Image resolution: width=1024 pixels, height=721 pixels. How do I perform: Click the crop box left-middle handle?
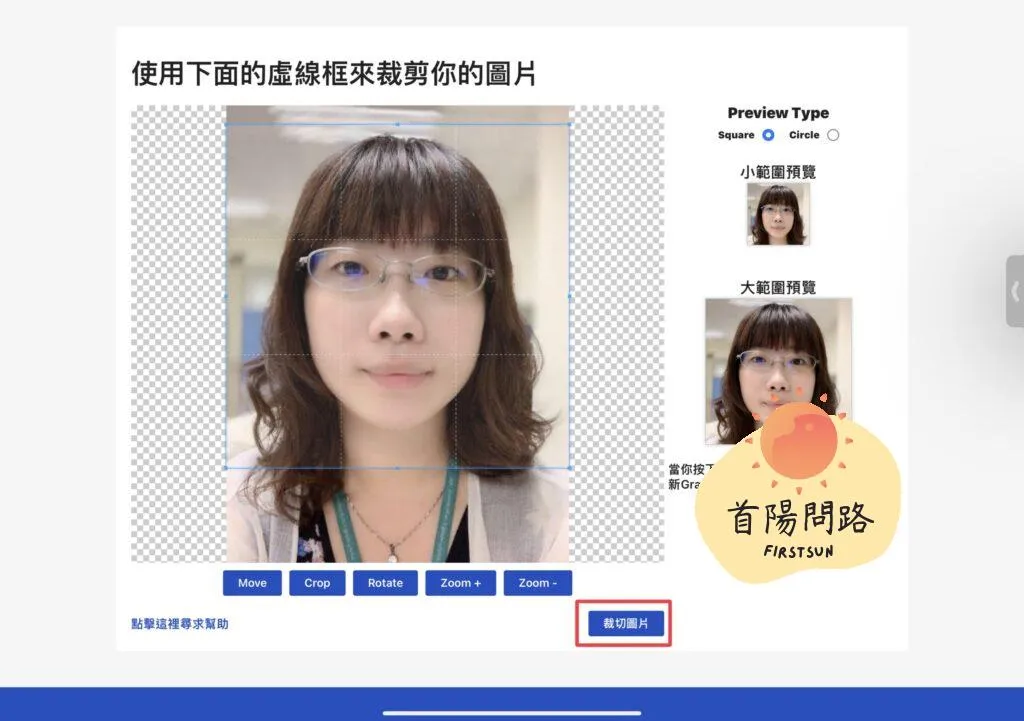pos(226,296)
